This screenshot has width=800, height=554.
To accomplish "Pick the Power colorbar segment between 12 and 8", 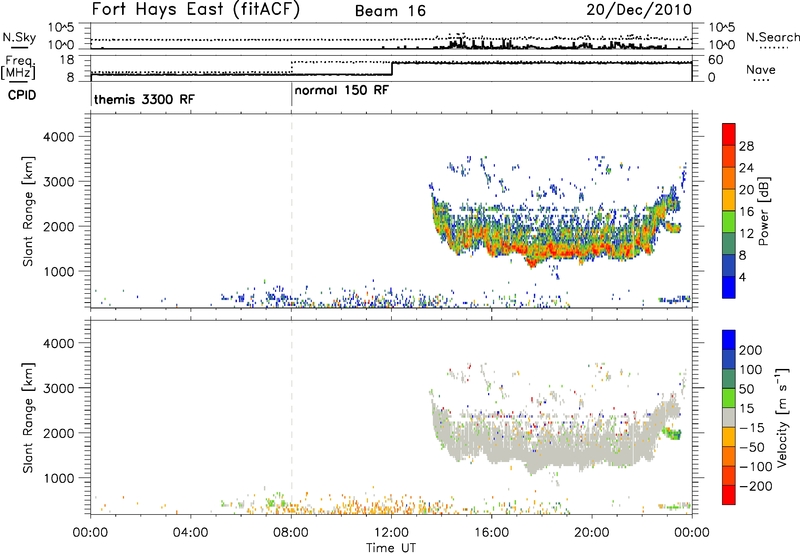I will tap(729, 244).
